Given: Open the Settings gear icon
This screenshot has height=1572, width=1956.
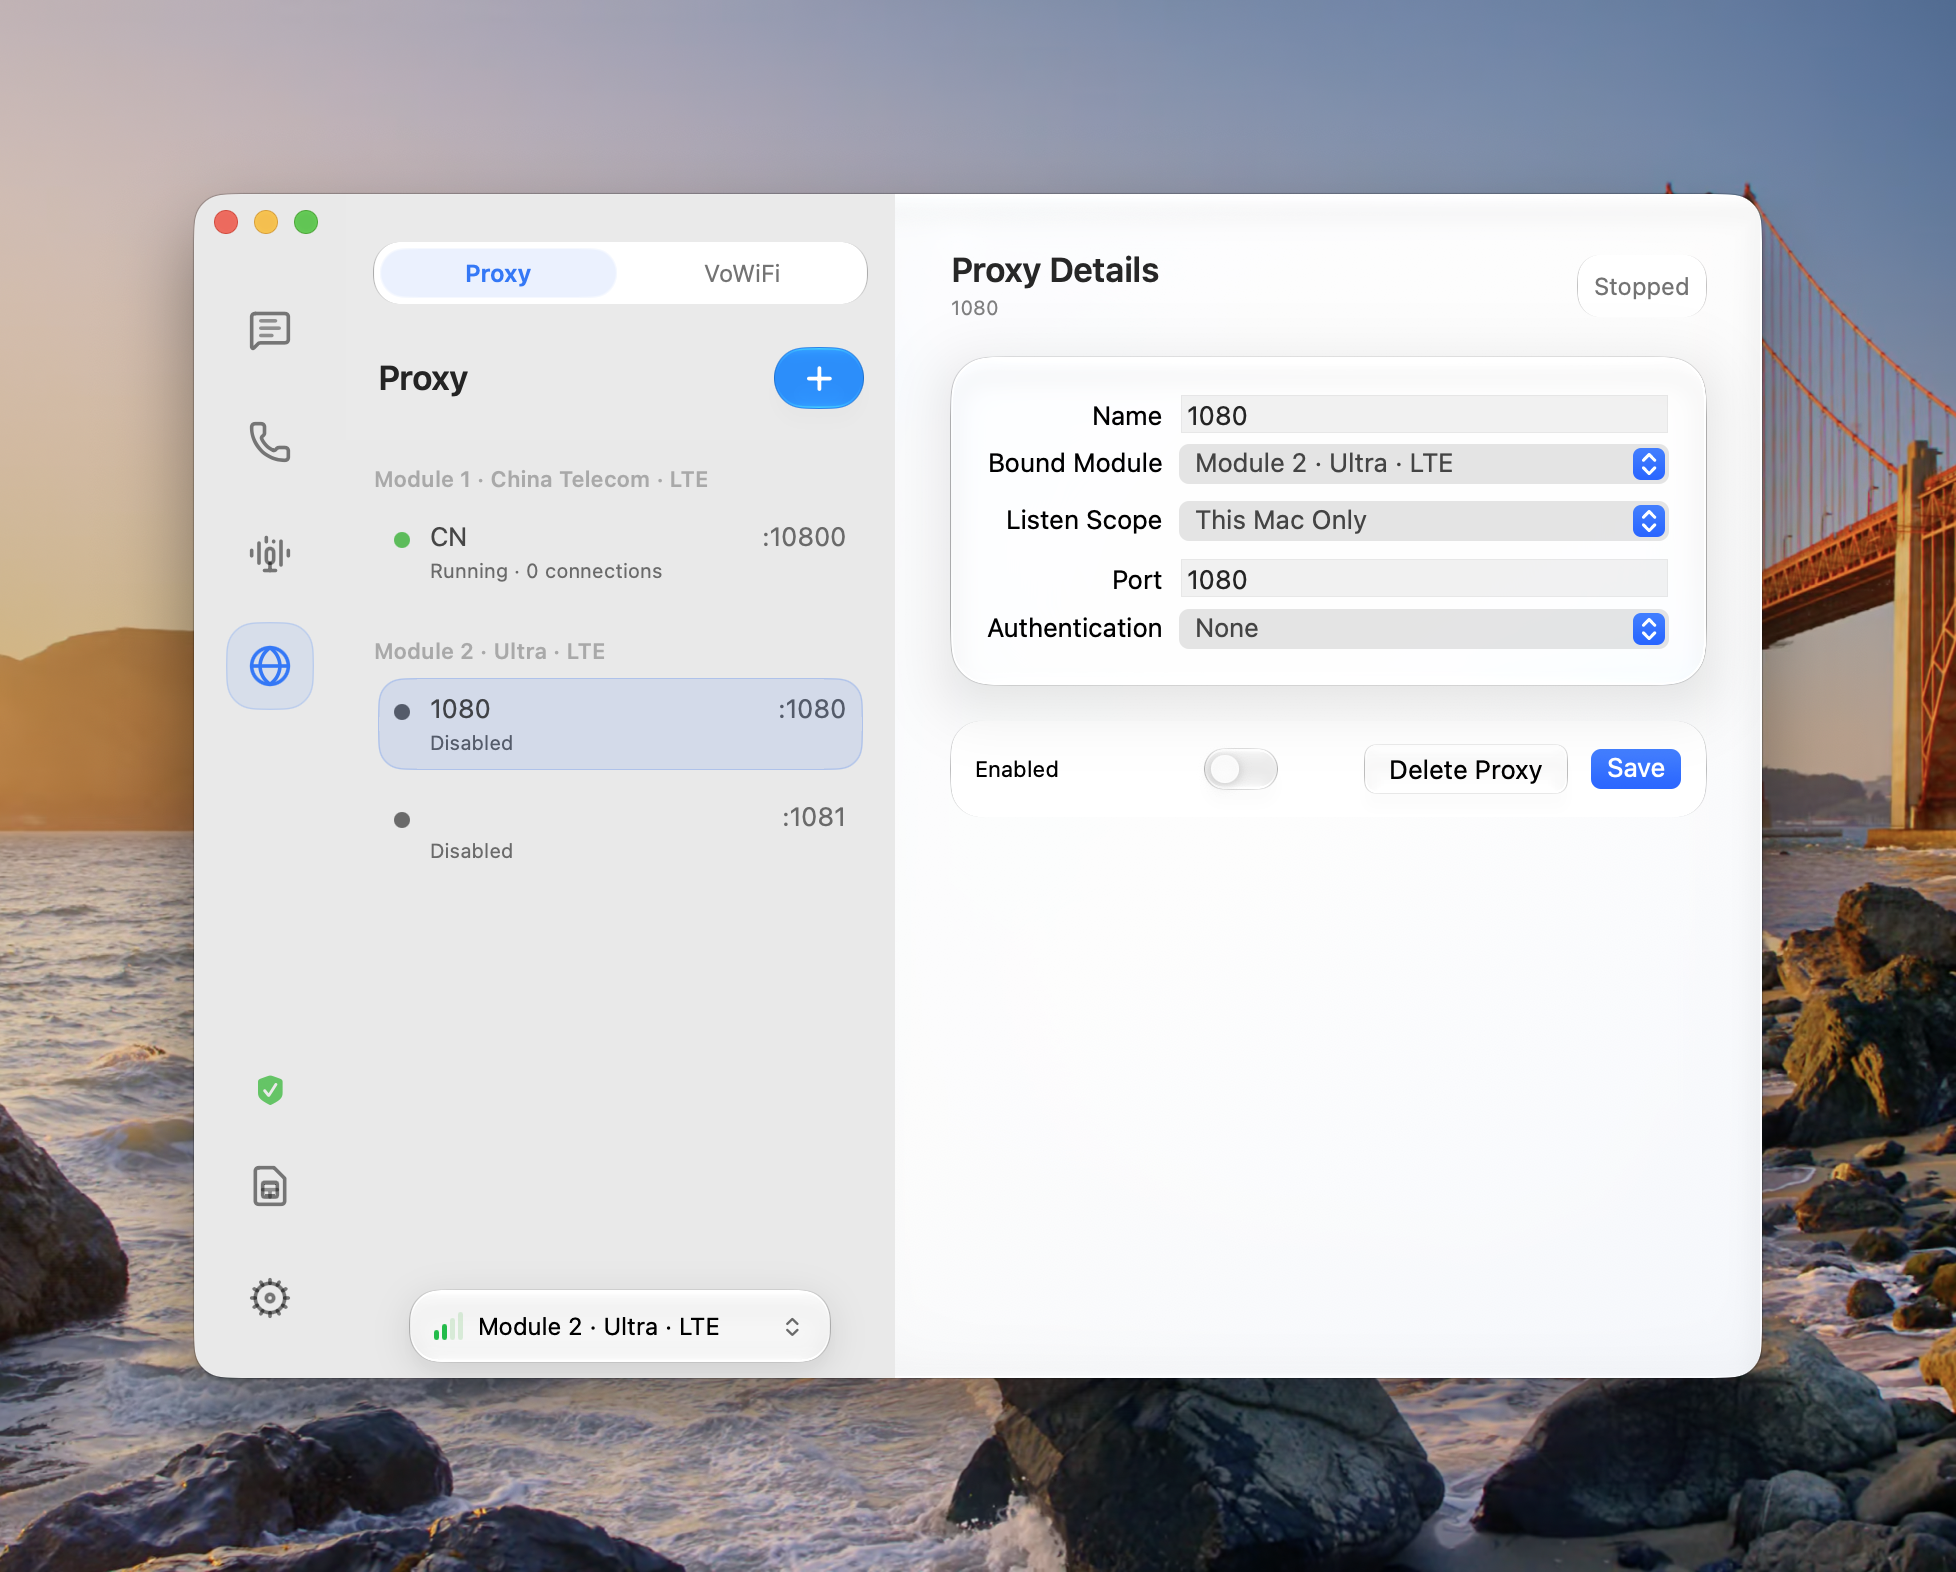Looking at the screenshot, I should [270, 1298].
